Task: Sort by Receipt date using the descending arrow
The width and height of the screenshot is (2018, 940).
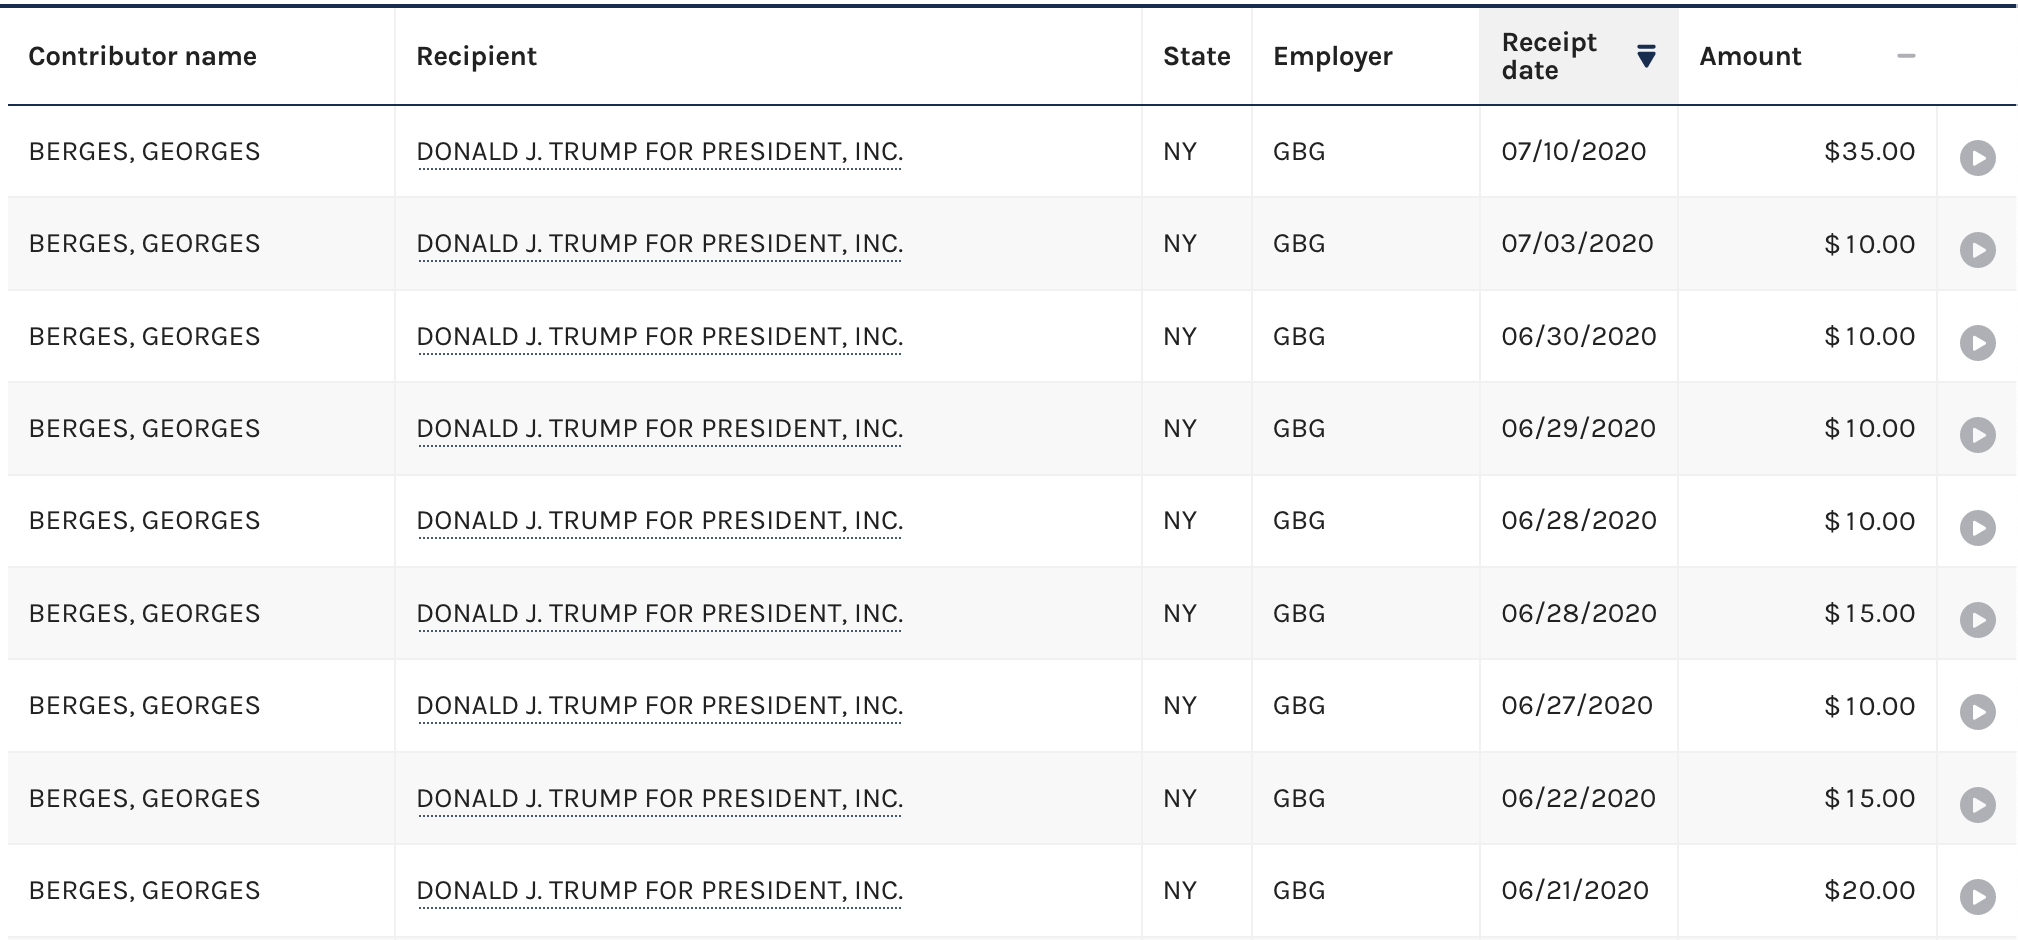Action: pyautogui.click(x=1646, y=57)
